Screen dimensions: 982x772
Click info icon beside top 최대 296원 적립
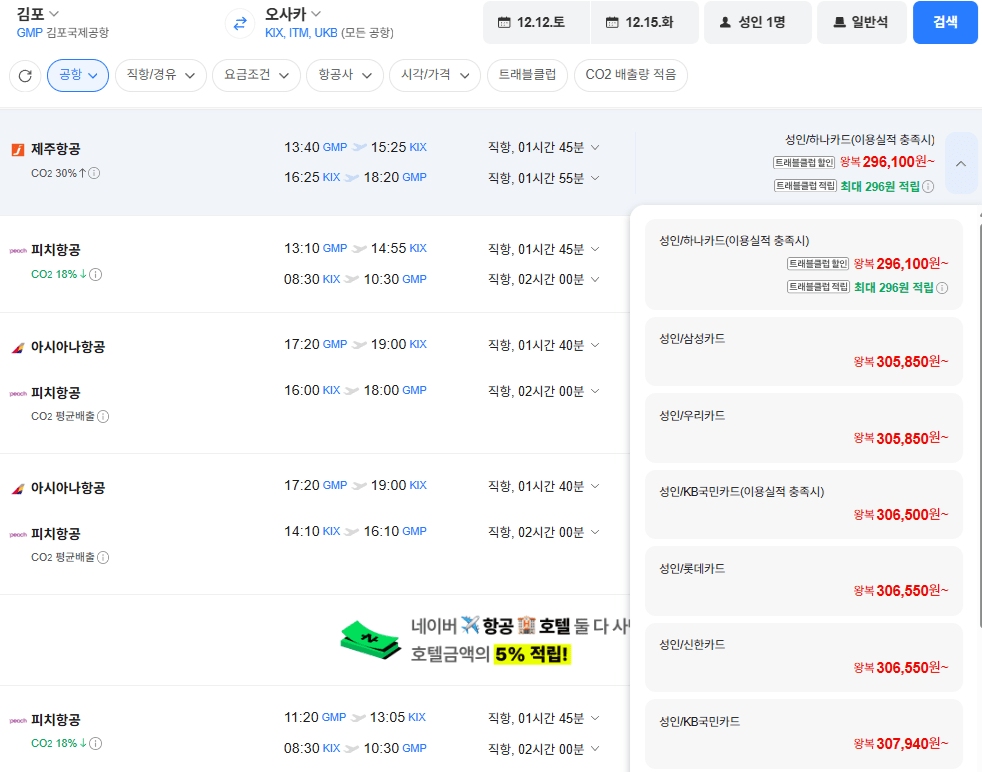point(928,186)
